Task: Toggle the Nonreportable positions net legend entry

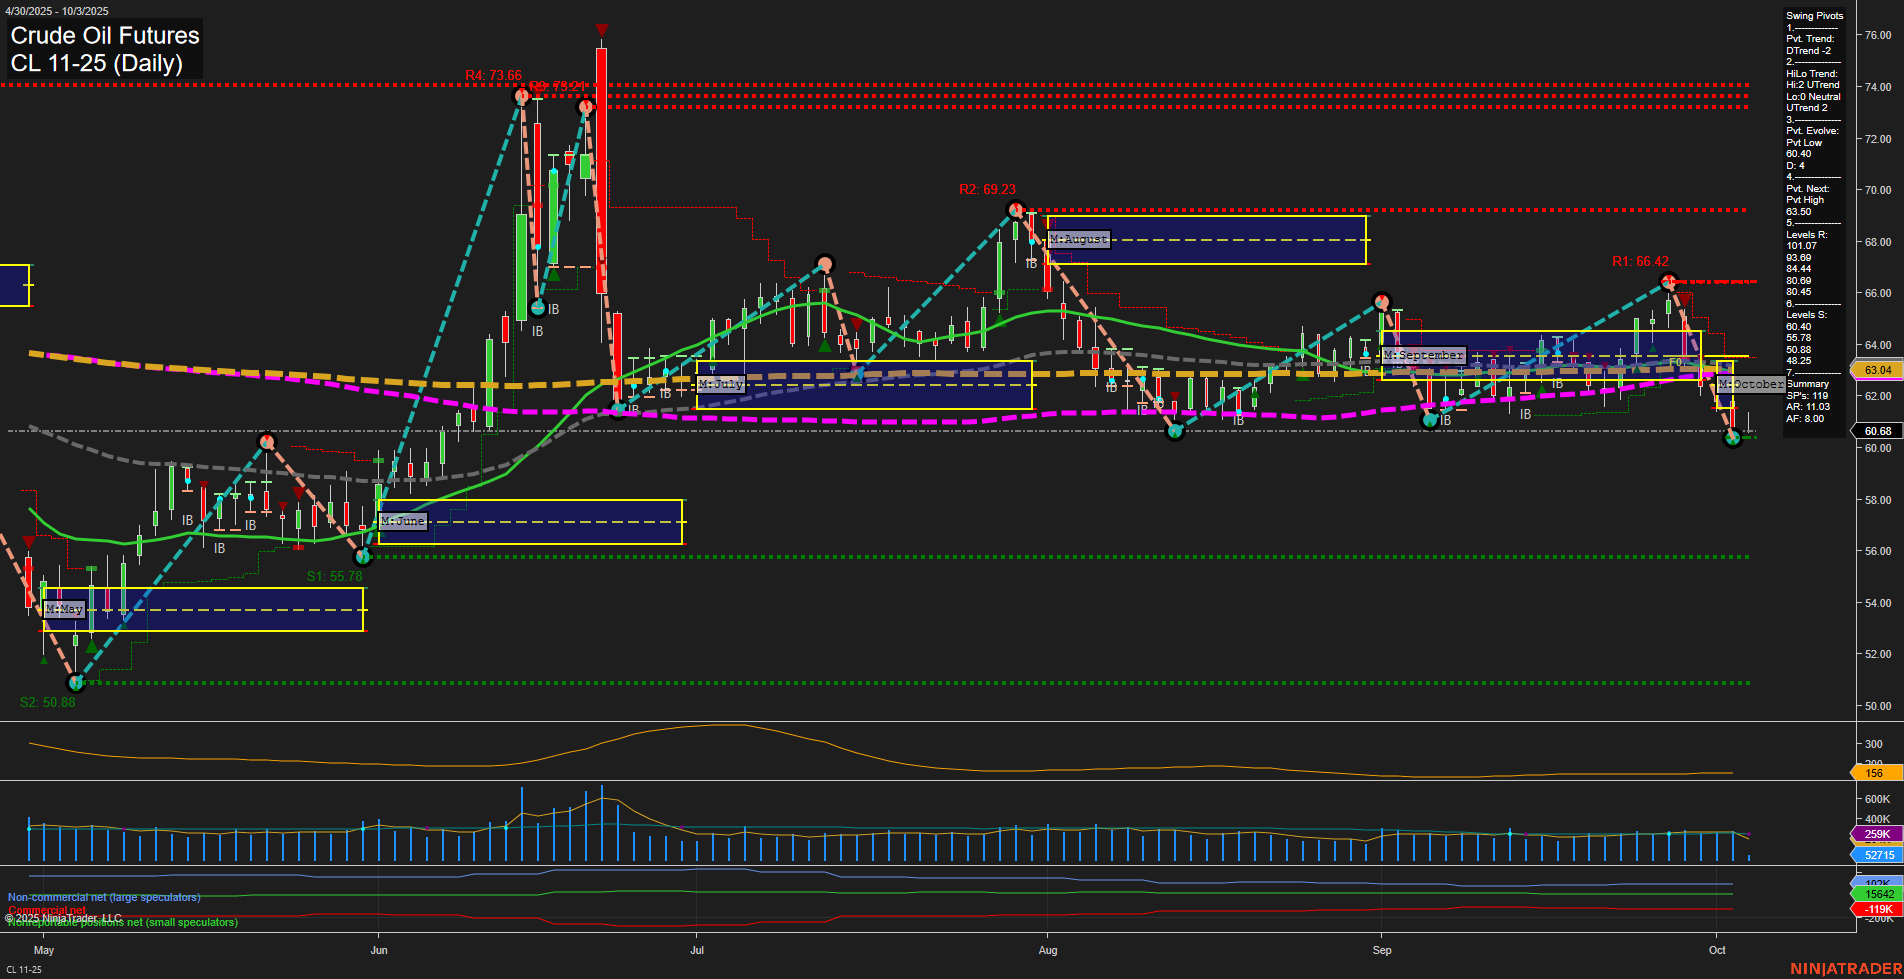Action: coord(121,922)
